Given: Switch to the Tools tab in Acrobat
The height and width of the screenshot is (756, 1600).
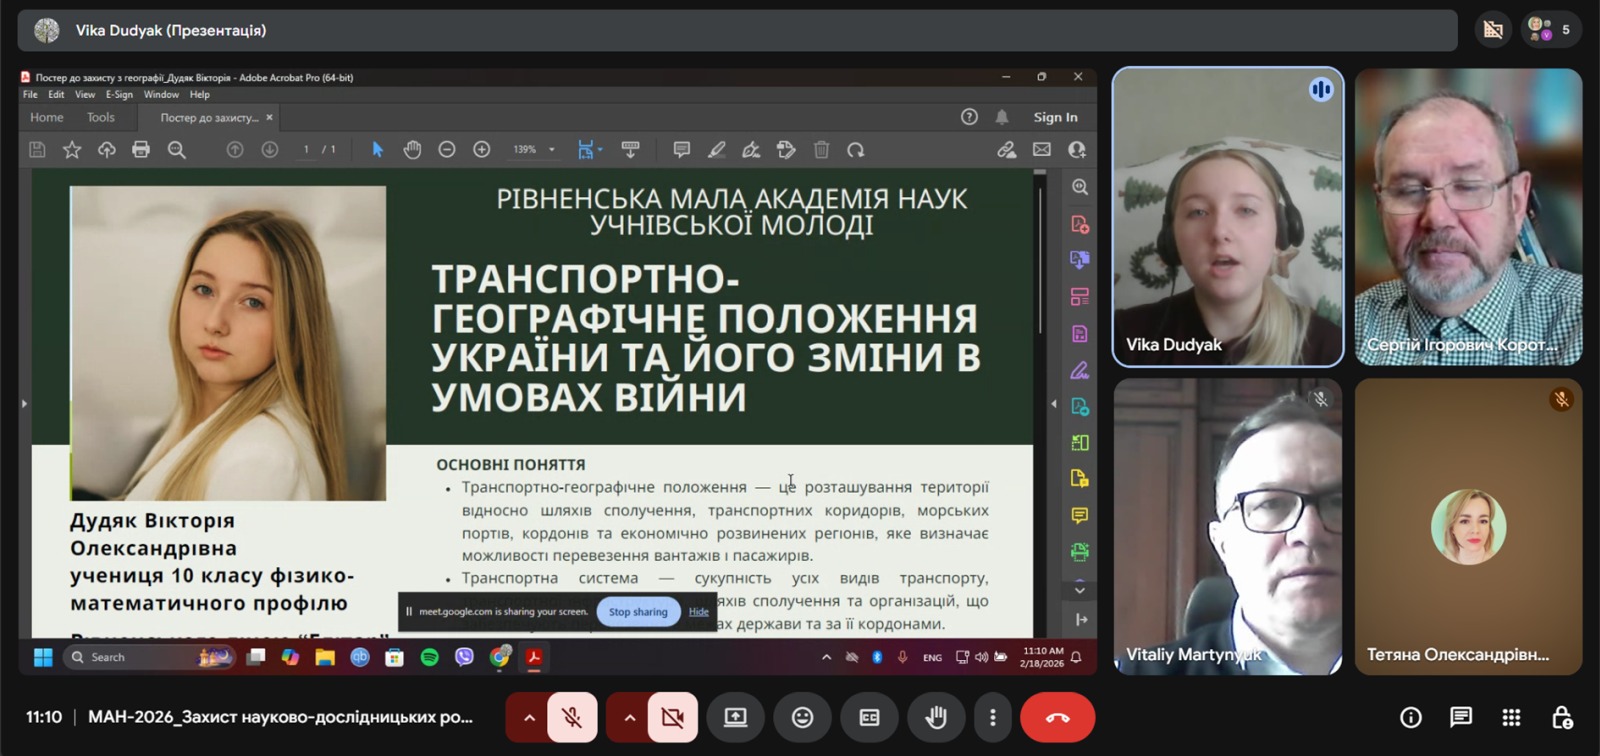Looking at the screenshot, I should point(101,118).
